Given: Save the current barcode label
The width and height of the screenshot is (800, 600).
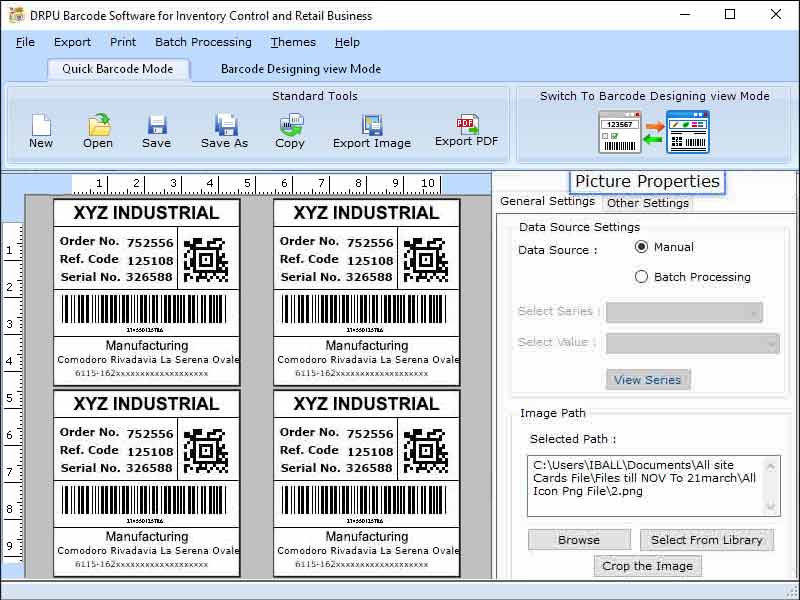Looking at the screenshot, I should coord(156,128).
